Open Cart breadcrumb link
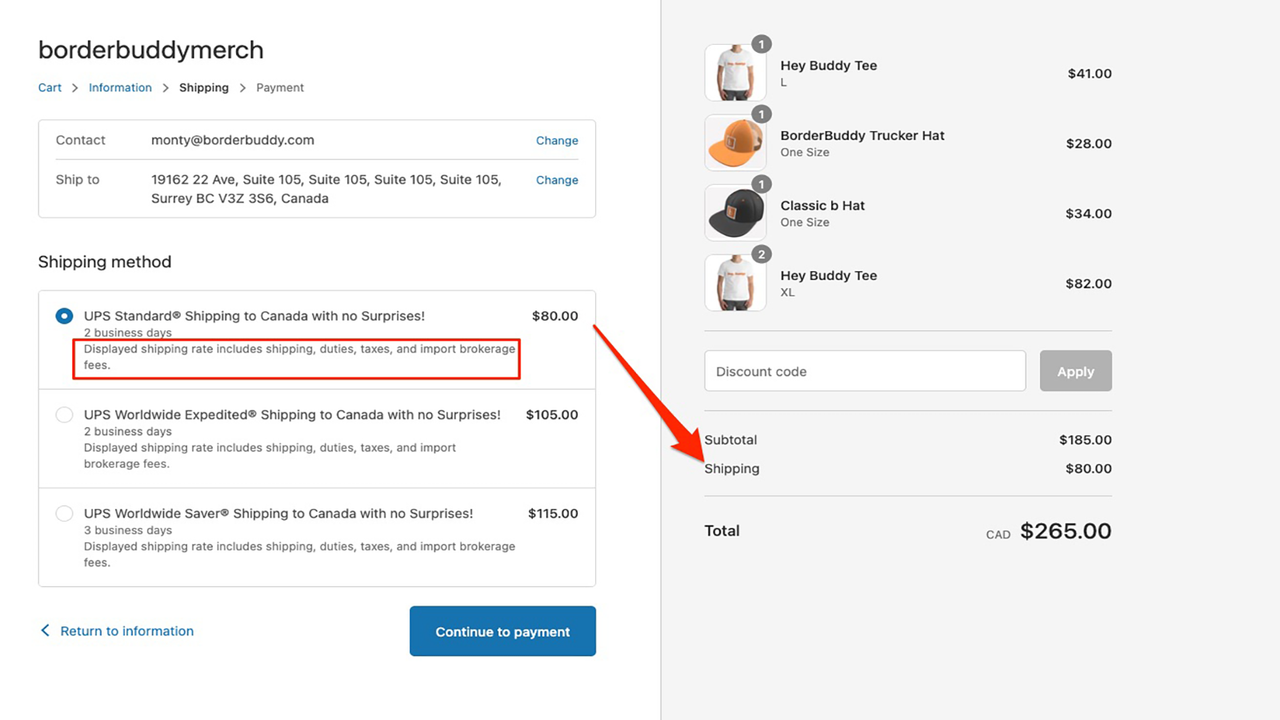 pyautogui.click(x=50, y=88)
